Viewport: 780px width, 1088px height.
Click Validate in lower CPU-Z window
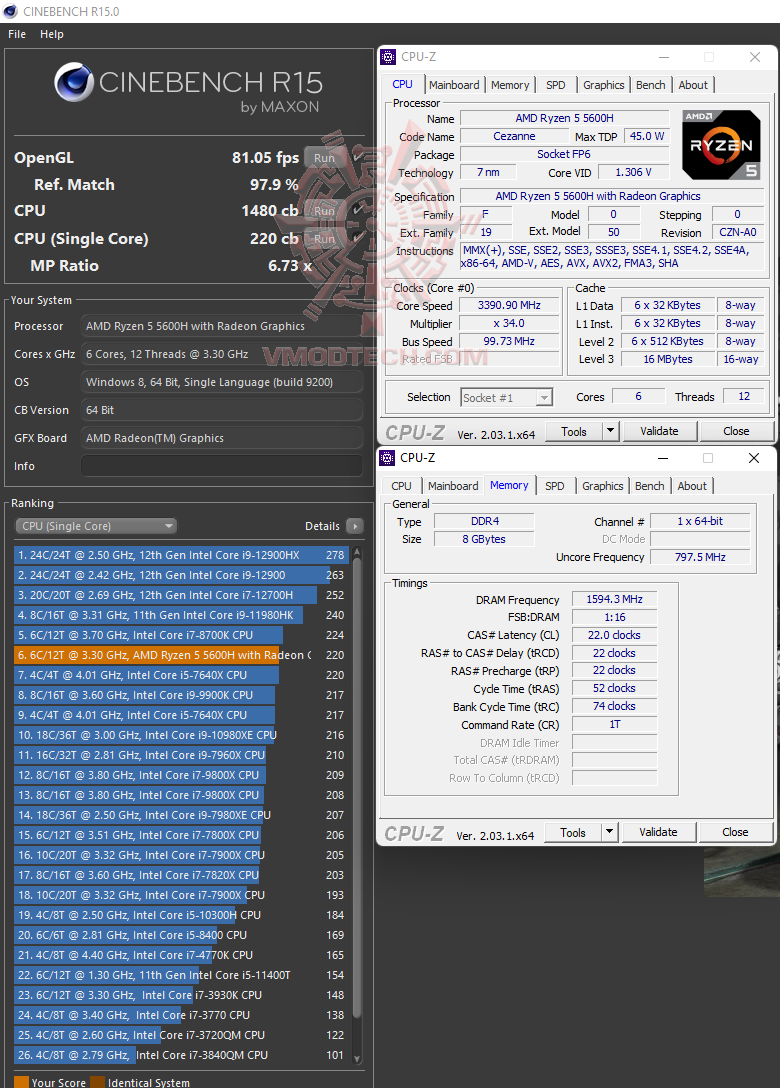point(658,833)
